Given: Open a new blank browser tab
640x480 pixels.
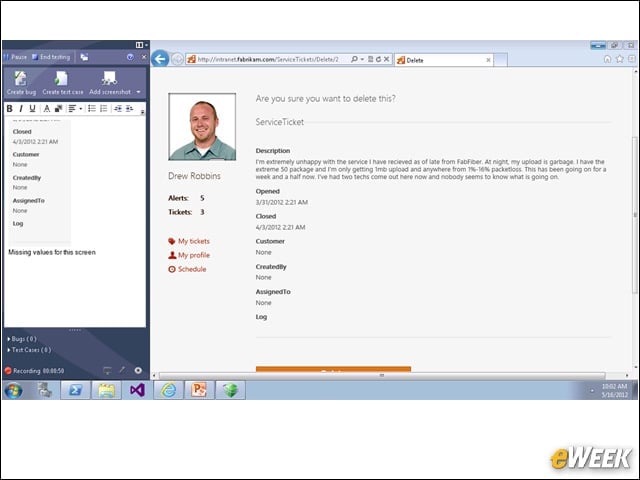Looking at the screenshot, I should pyautogui.click(x=500, y=60).
